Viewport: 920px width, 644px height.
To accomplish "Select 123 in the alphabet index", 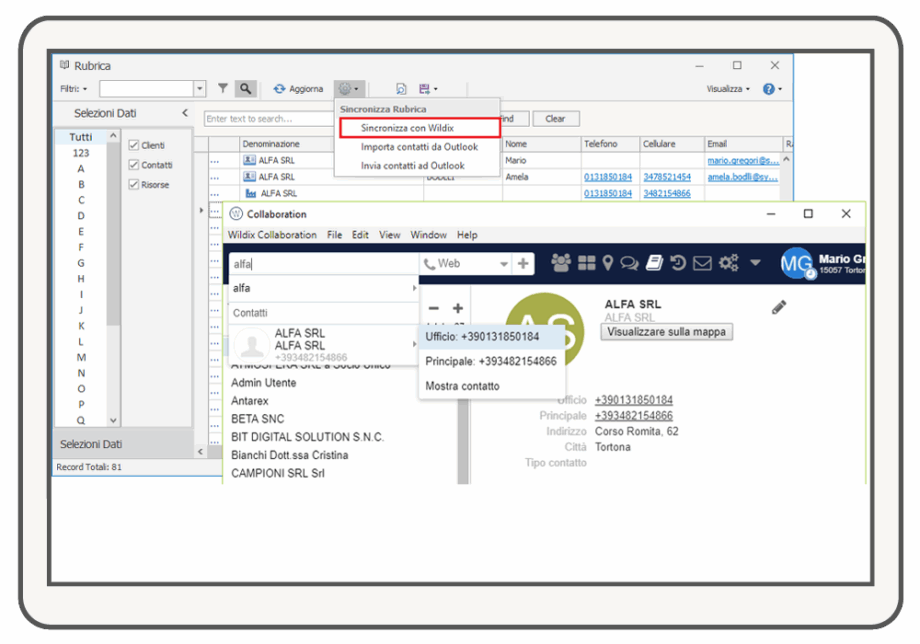I will 80,152.
